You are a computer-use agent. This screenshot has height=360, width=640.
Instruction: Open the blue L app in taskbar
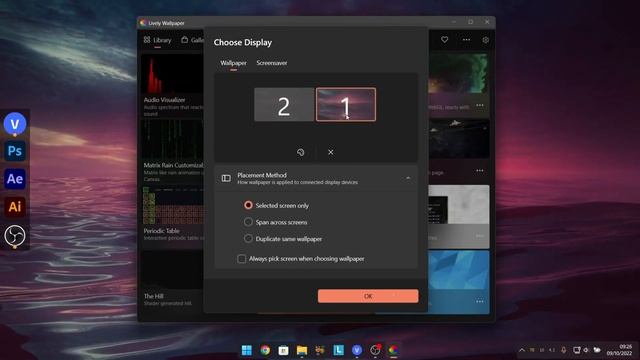338,350
